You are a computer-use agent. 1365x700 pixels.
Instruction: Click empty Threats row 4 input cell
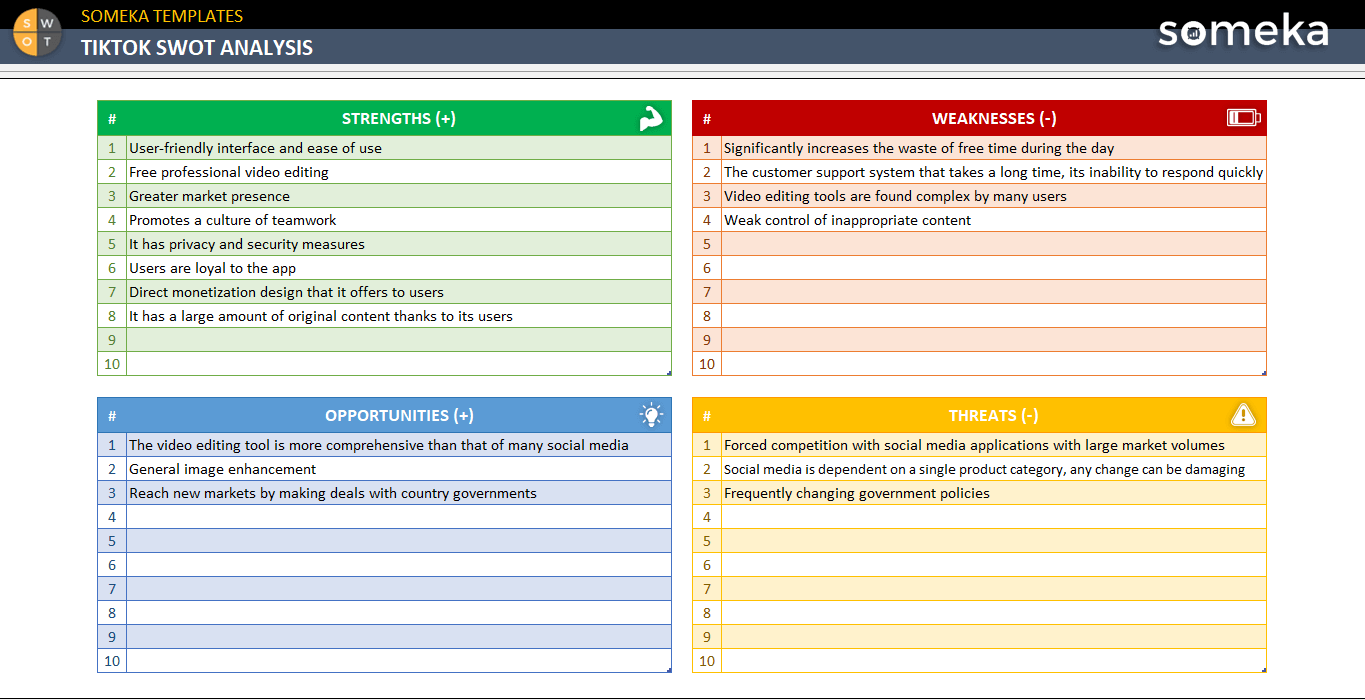(994, 517)
